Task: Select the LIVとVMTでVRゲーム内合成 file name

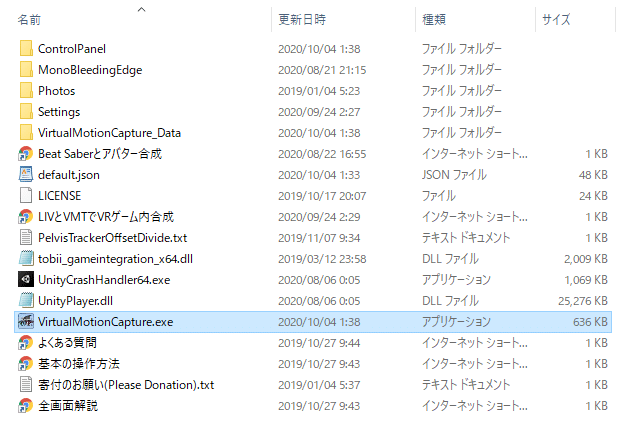Action: (x=106, y=217)
